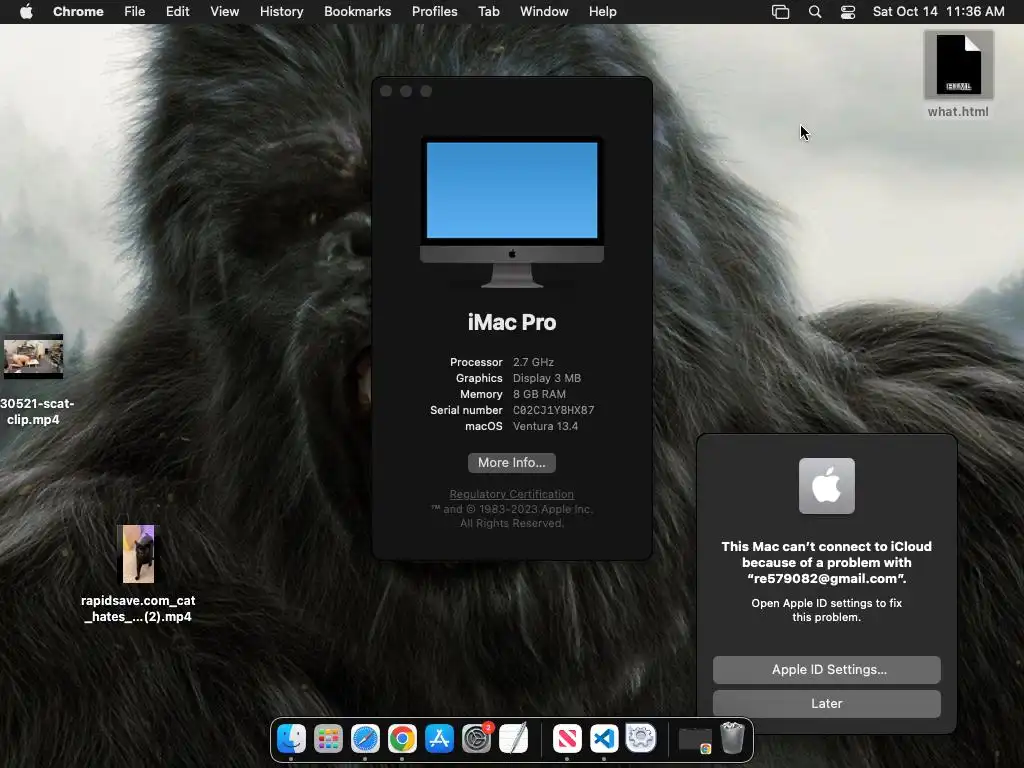
Task: Select the what.html desktop file
Action: [x=958, y=75]
